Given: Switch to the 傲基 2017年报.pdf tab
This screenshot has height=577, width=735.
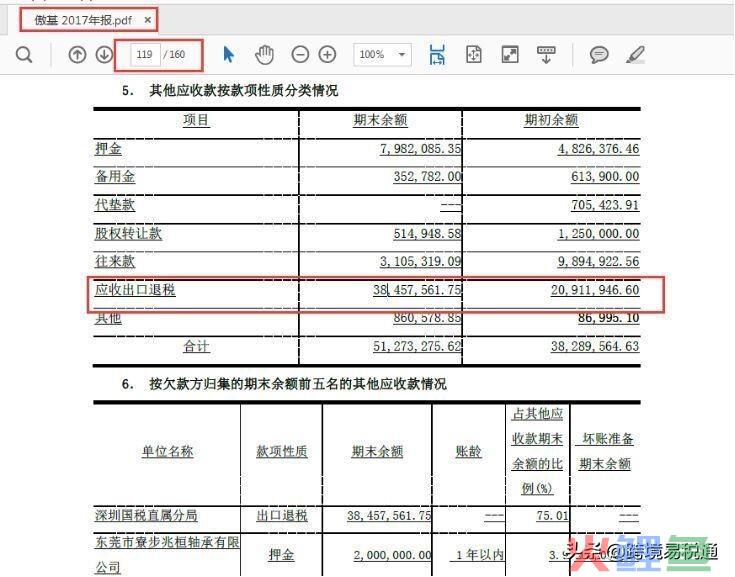Looking at the screenshot, I should pyautogui.click(x=83, y=20).
